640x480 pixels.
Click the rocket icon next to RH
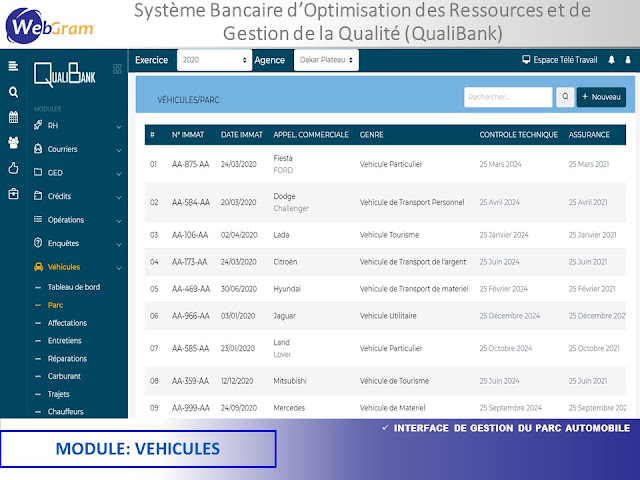pyautogui.click(x=38, y=125)
